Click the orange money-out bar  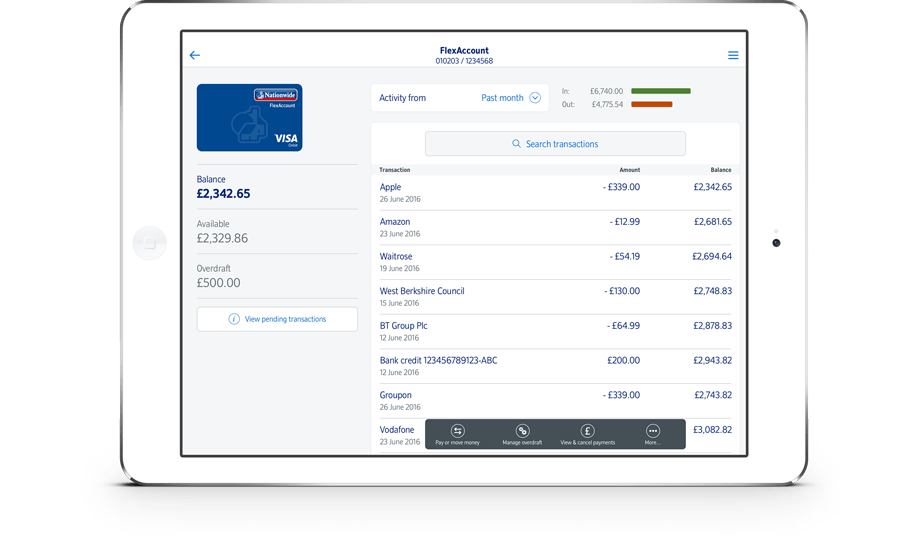click(651, 104)
